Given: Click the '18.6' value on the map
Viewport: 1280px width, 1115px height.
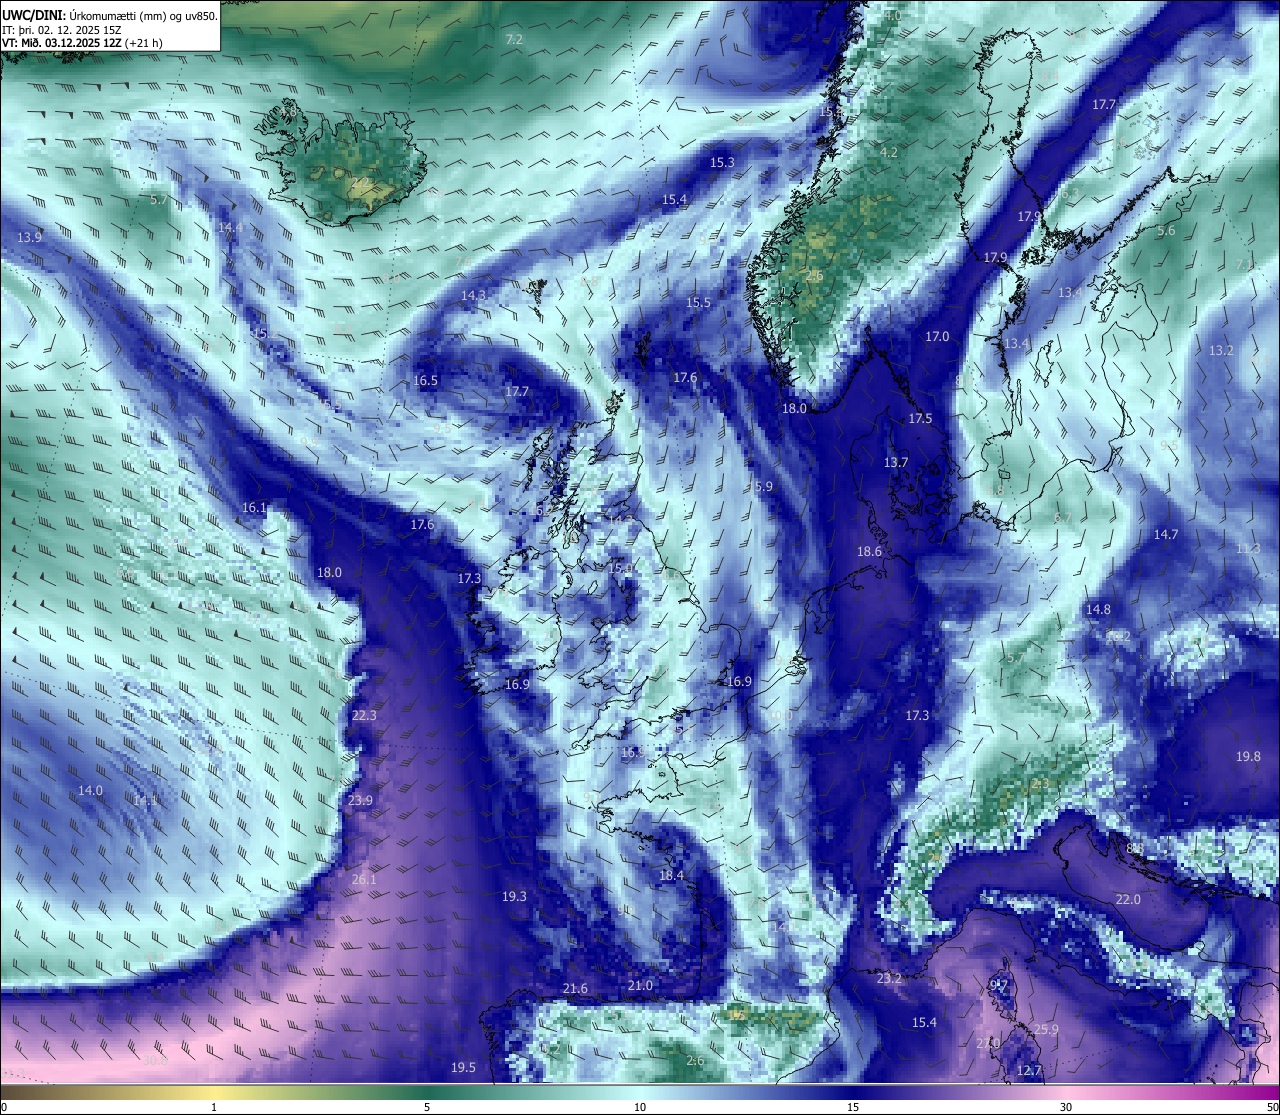Looking at the screenshot, I should click(x=869, y=551).
